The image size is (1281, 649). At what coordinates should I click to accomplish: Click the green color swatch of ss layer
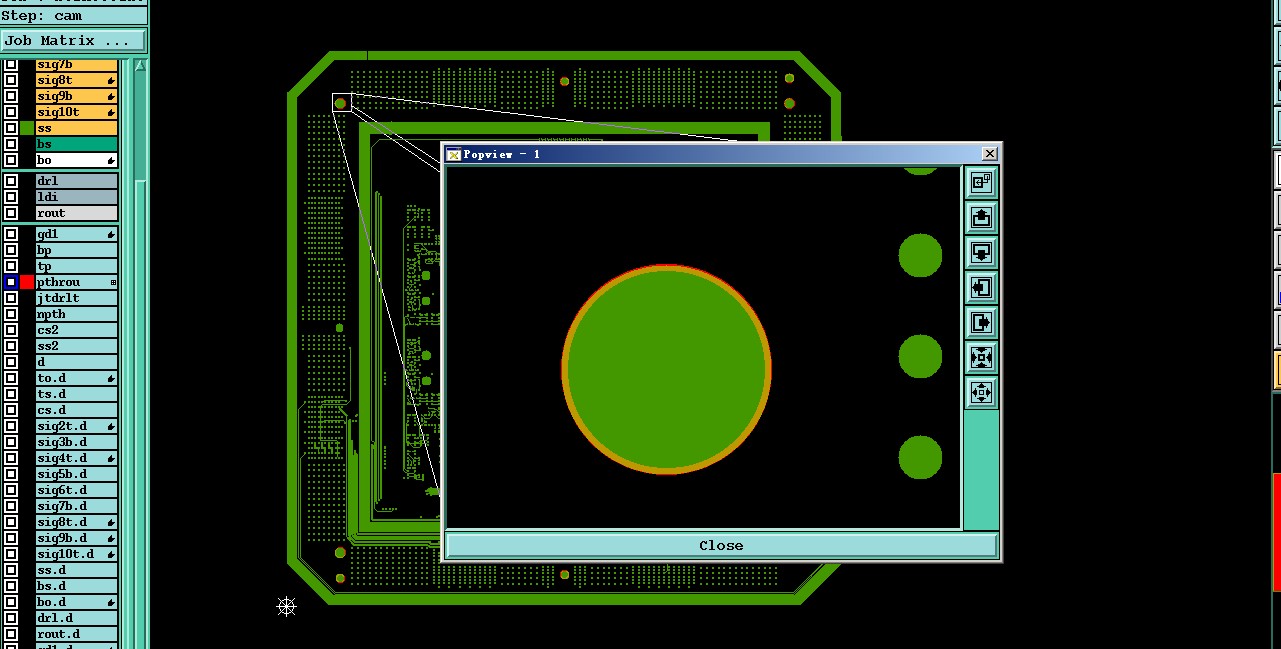point(27,128)
